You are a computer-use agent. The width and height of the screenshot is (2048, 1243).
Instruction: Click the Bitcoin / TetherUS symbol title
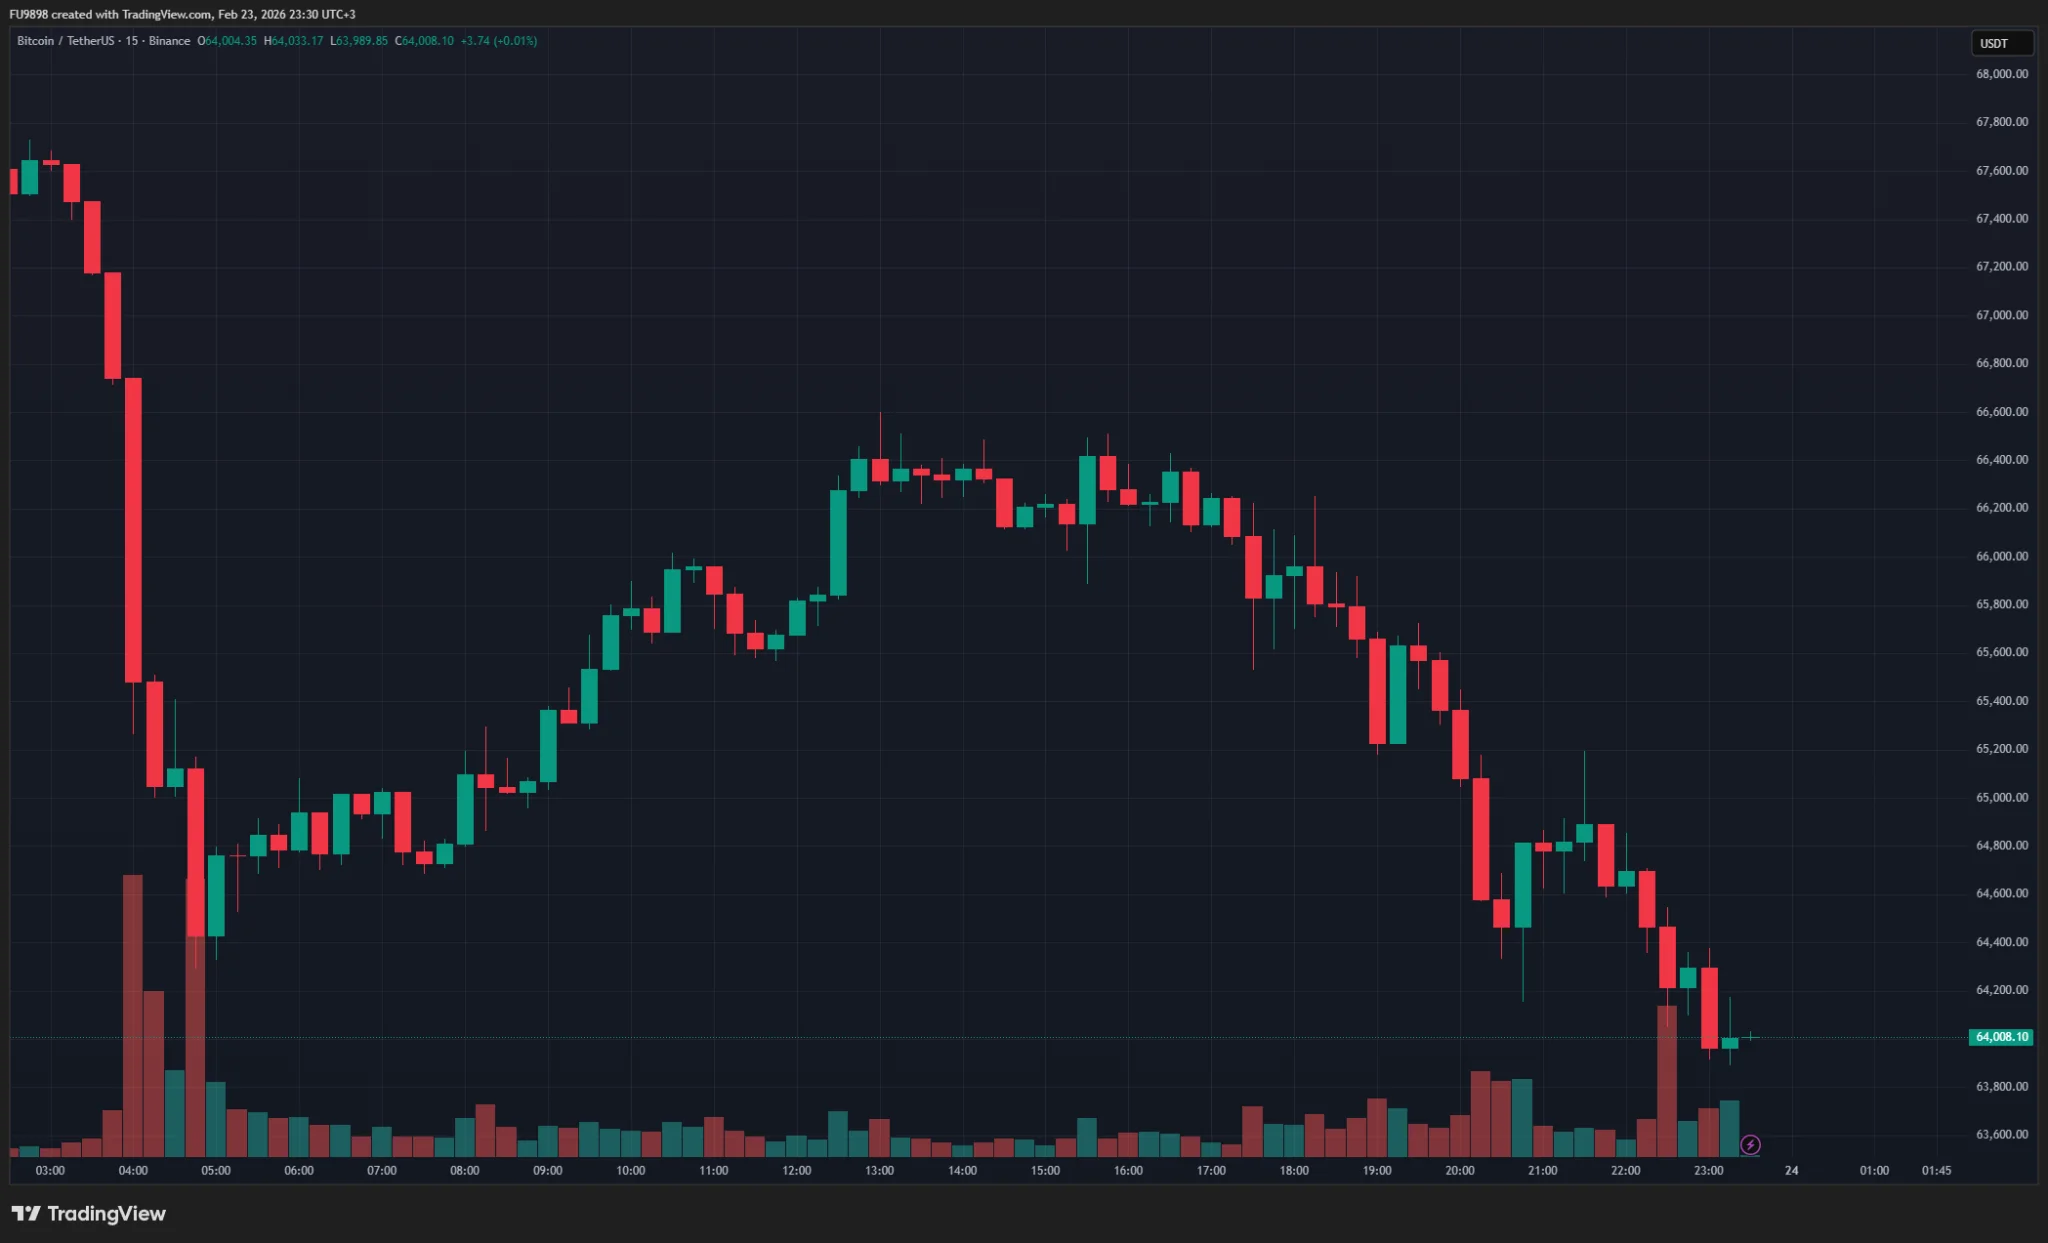tap(65, 41)
